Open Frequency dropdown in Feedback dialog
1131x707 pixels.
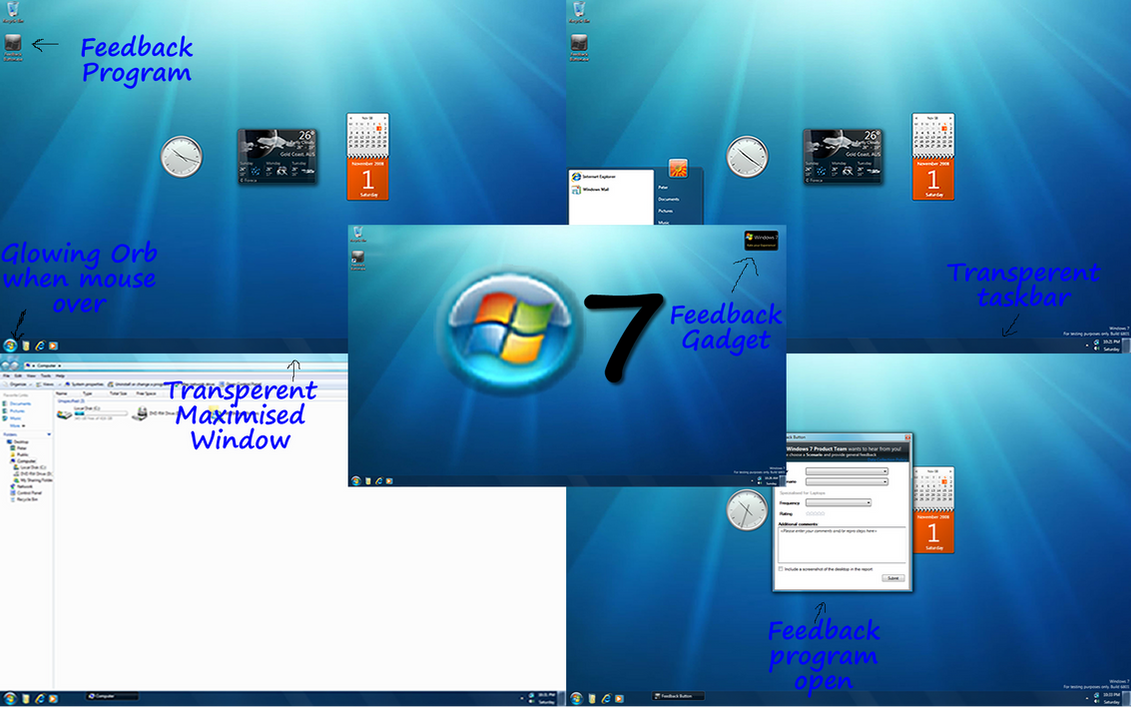click(838, 503)
